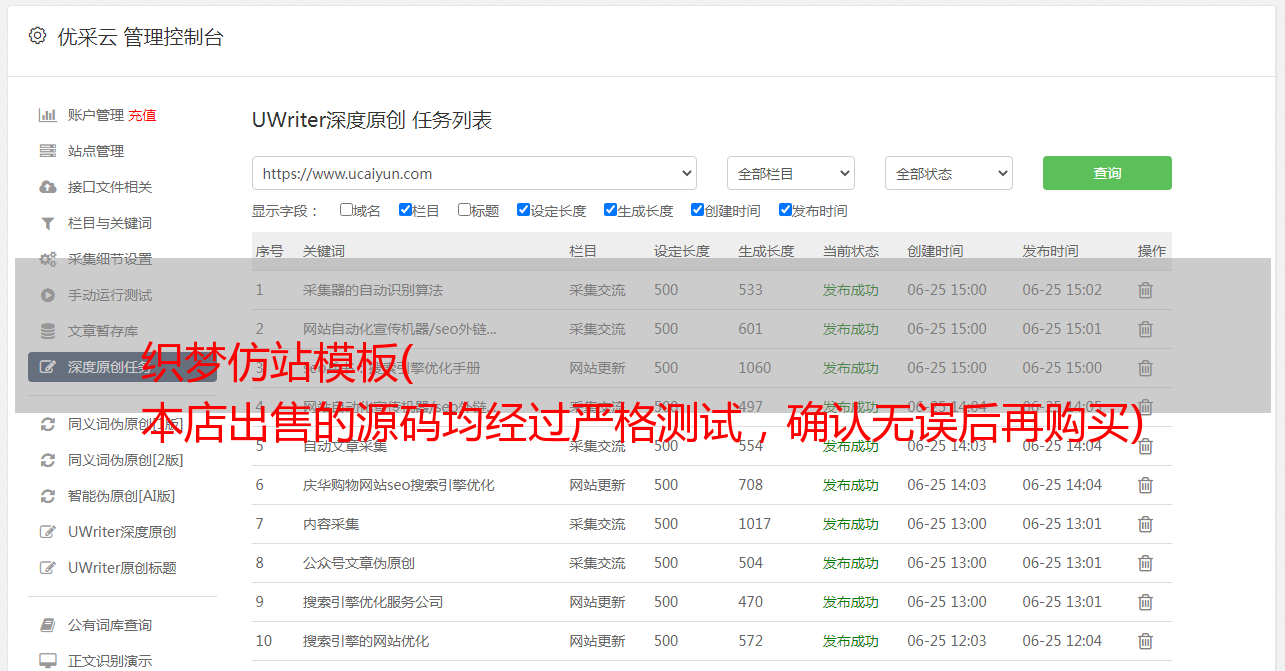
Task: Delete the 采集器的自动识别算法 task via trash icon
Action: tap(1146, 290)
